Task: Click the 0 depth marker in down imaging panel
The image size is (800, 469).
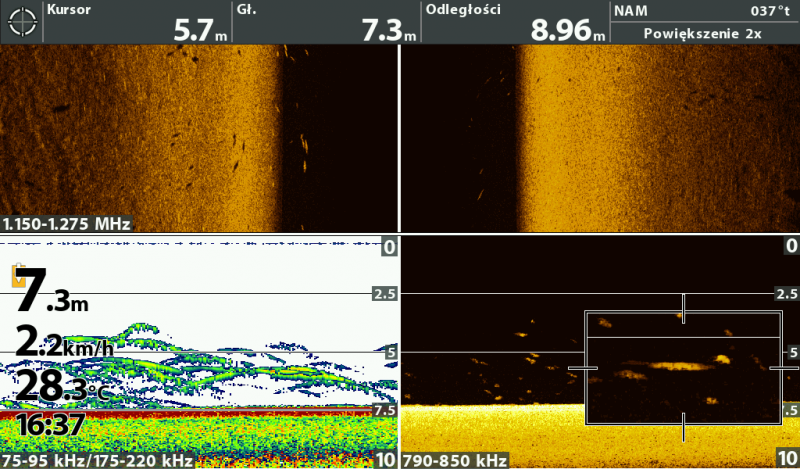Action: click(790, 246)
